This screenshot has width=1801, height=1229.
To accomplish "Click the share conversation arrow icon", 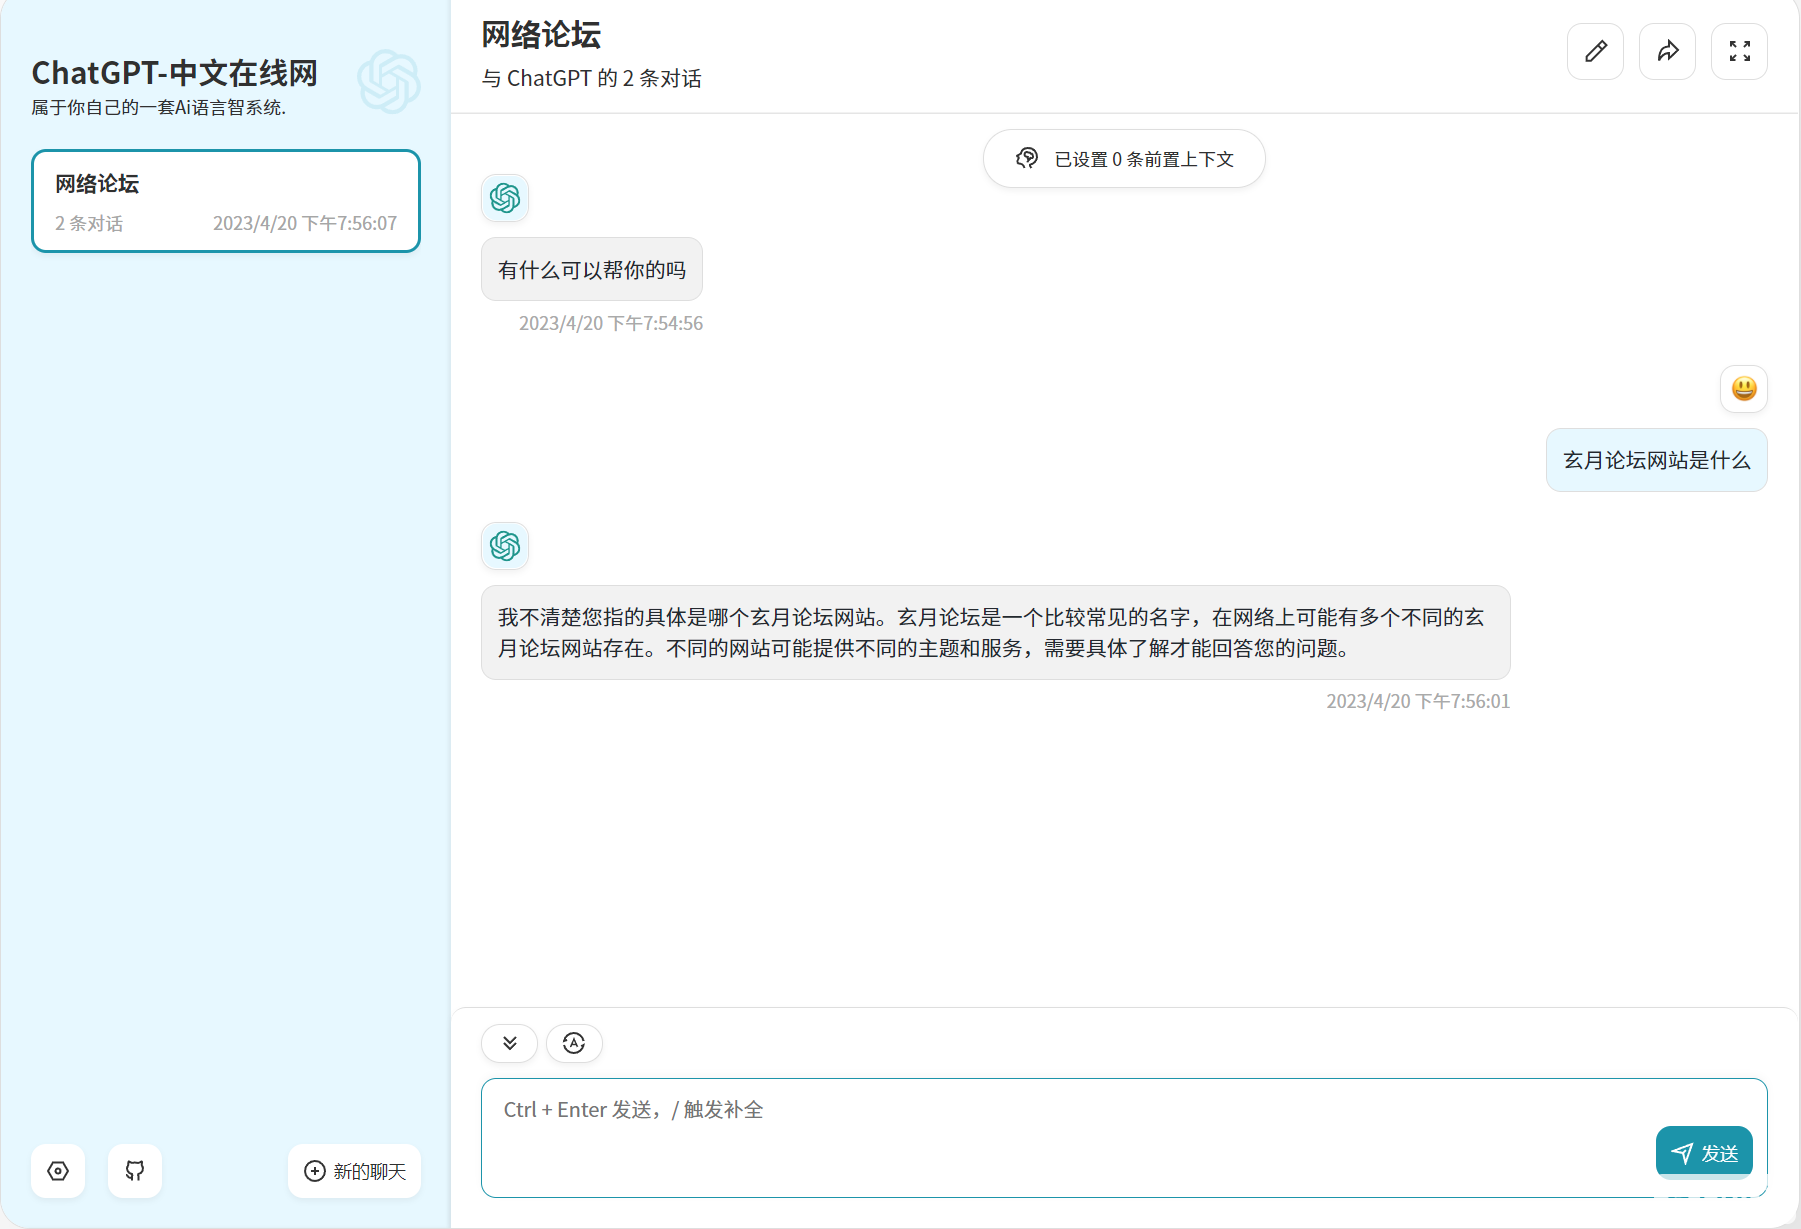I will (x=1667, y=51).
